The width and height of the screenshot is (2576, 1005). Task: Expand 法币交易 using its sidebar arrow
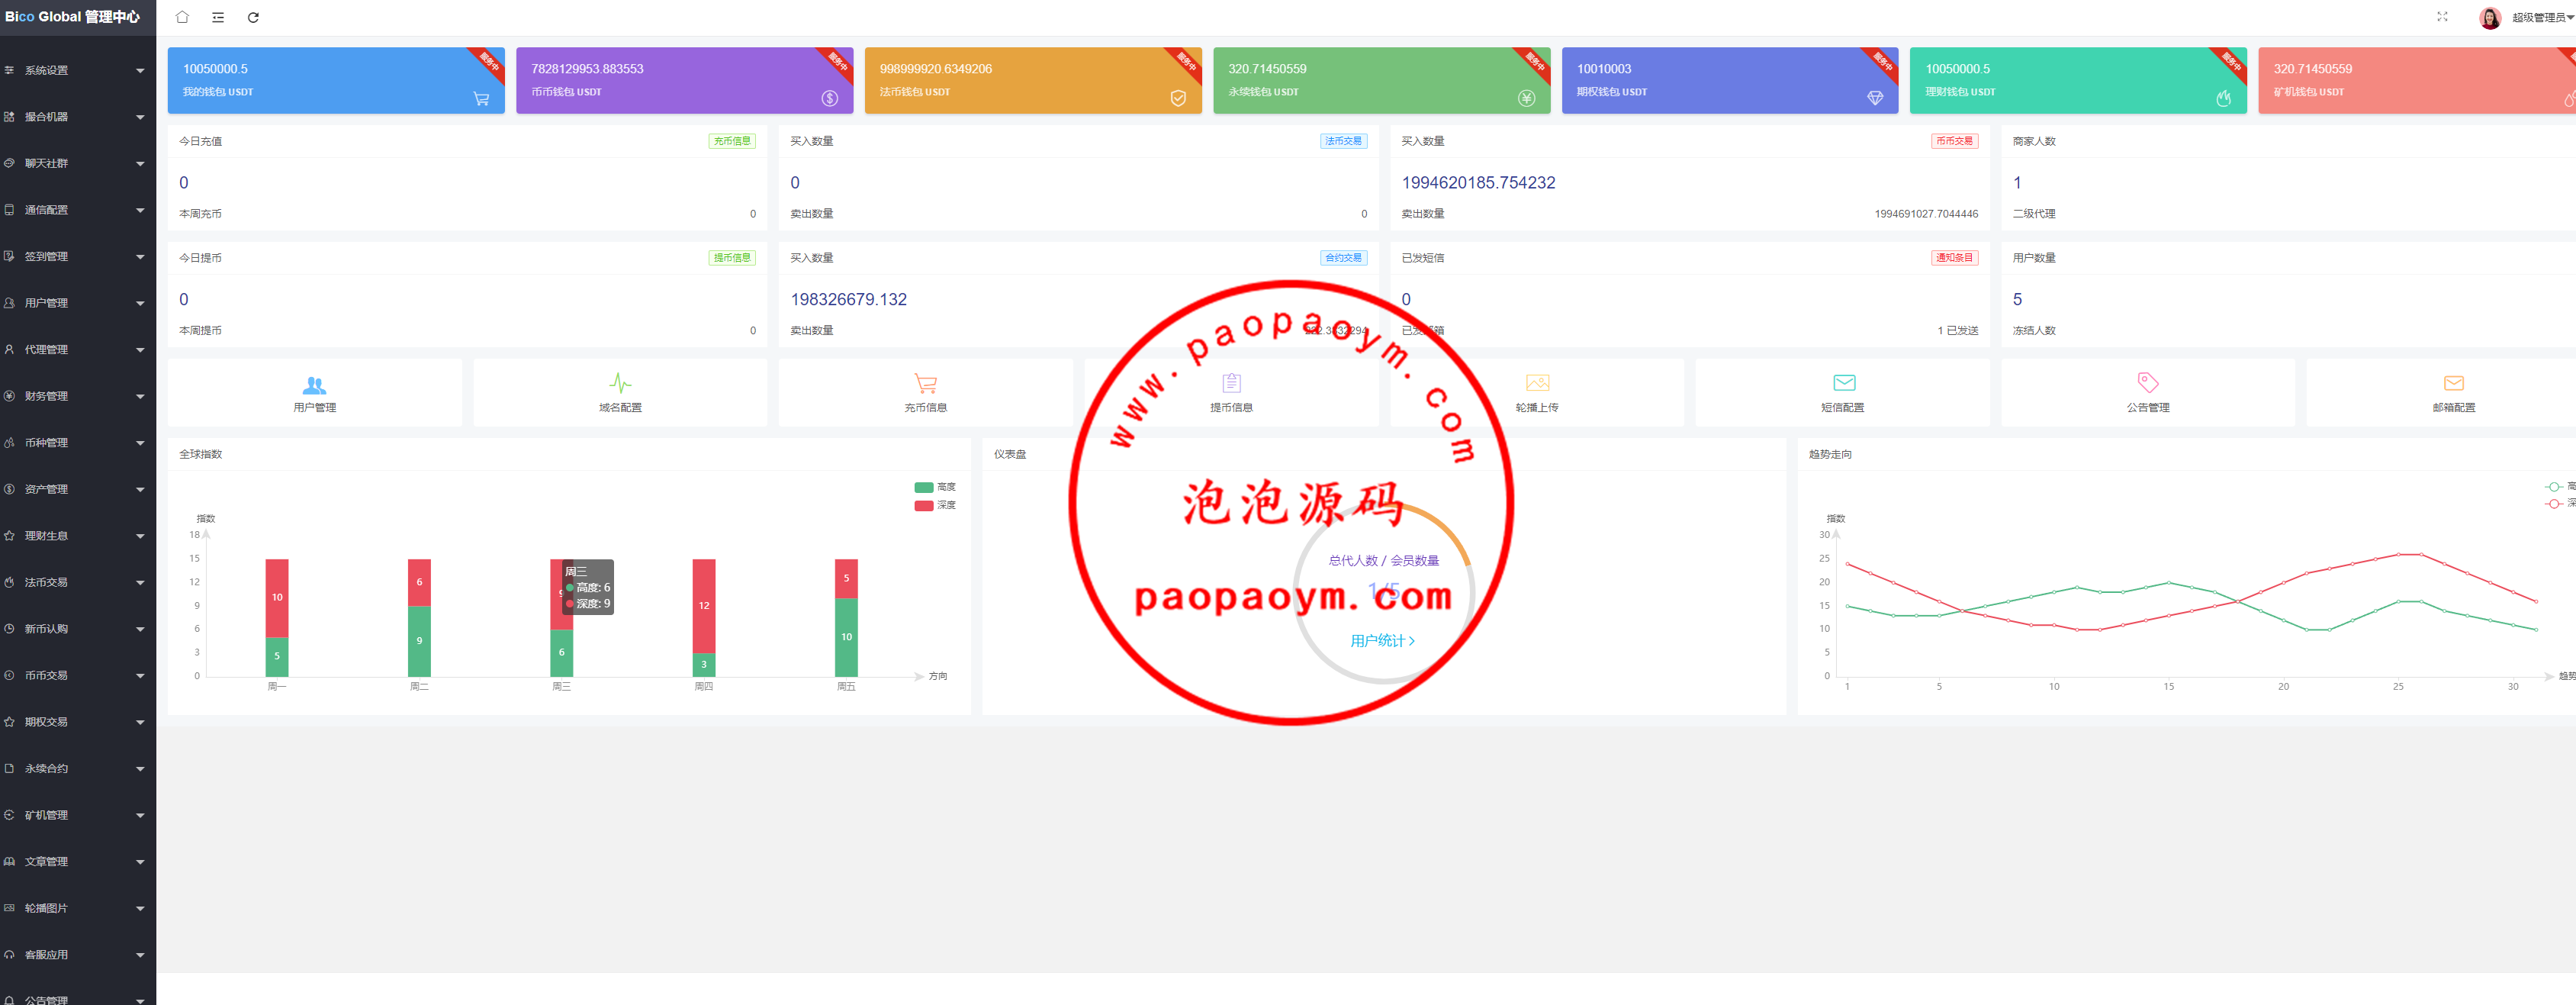[140, 582]
